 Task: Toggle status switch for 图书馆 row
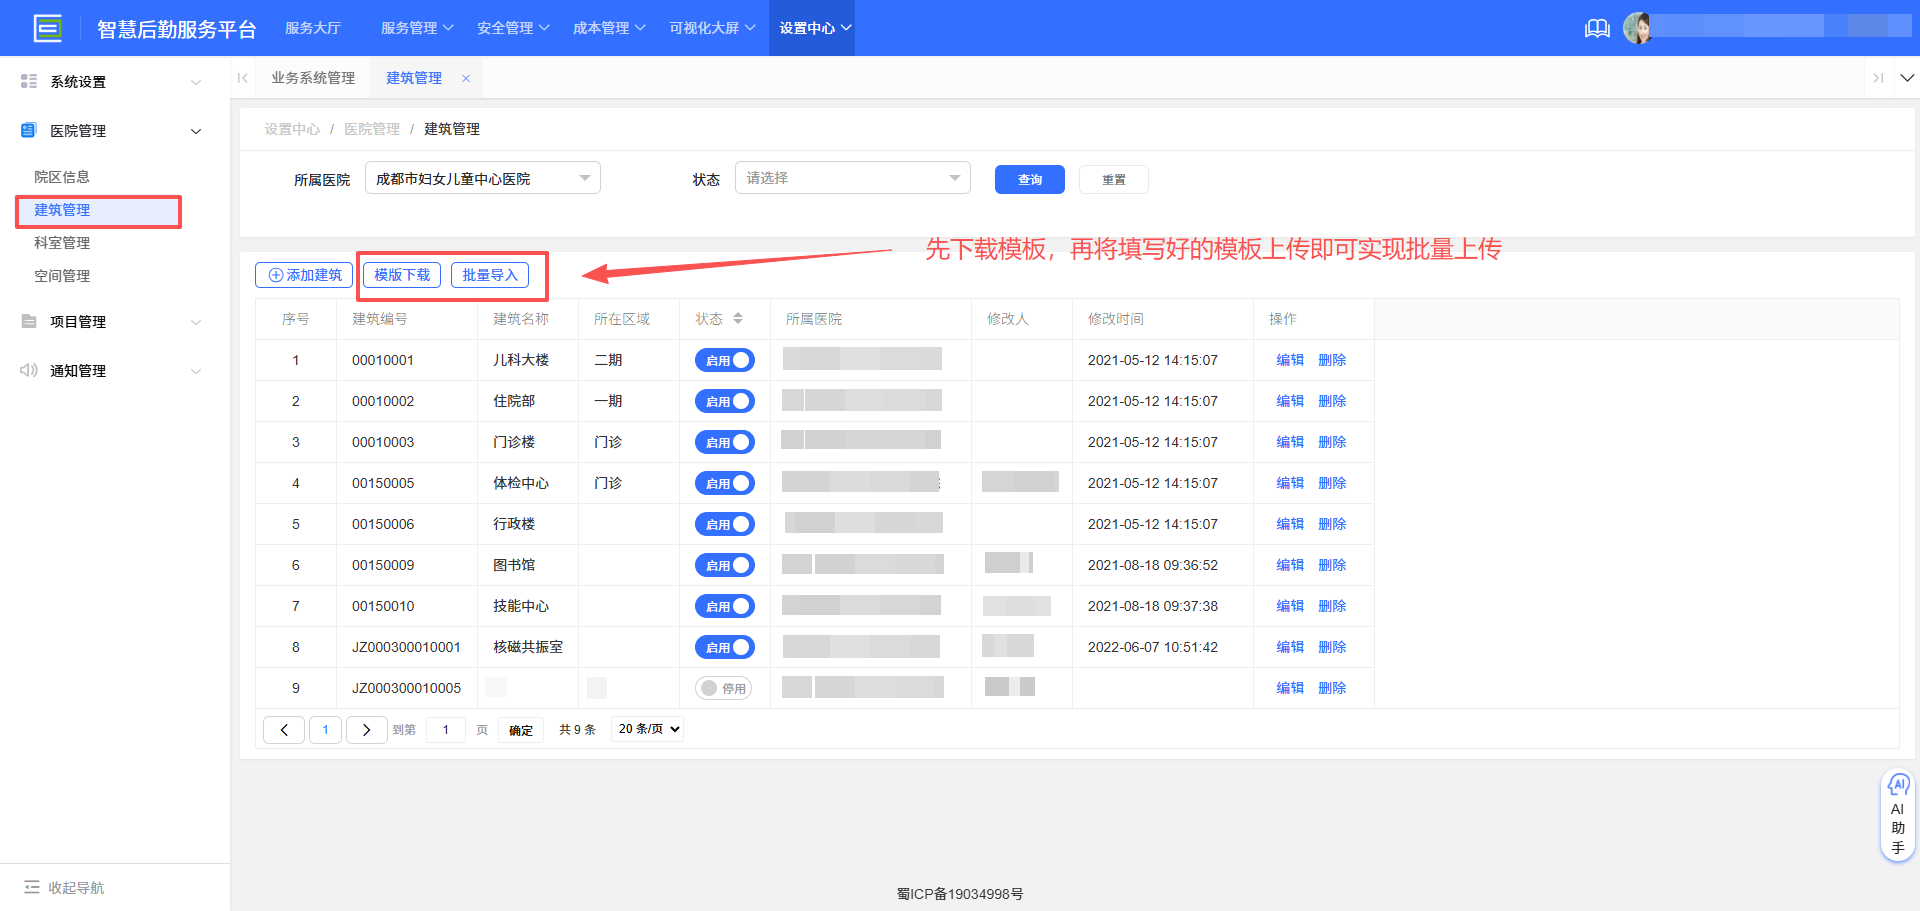tap(725, 565)
